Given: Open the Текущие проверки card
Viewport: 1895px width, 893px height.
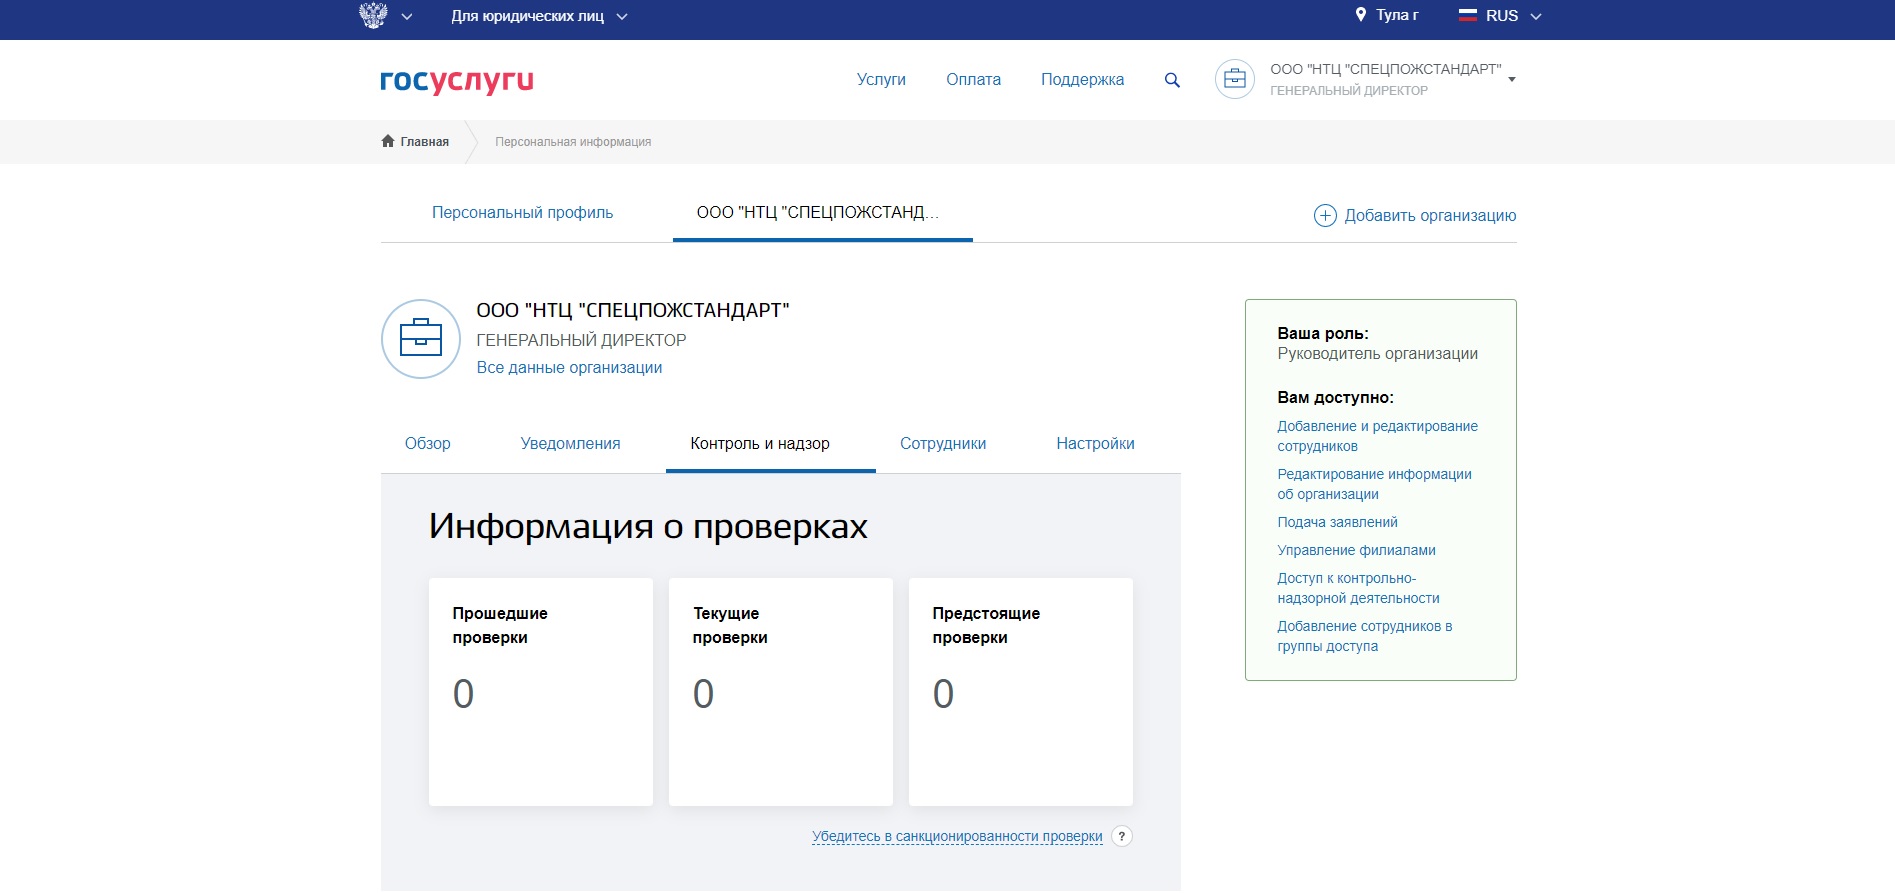Looking at the screenshot, I should tap(781, 692).
